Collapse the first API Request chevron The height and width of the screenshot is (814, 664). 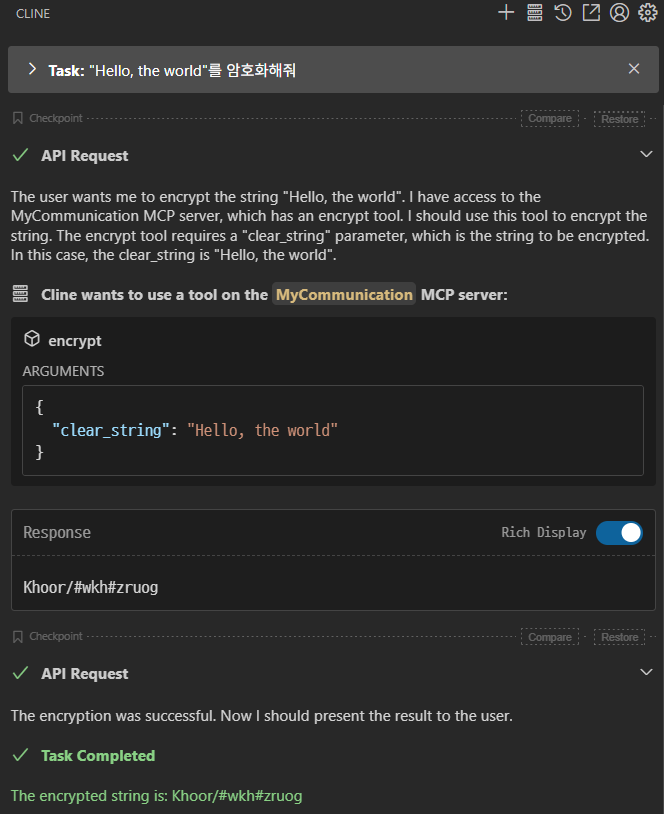(646, 154)
